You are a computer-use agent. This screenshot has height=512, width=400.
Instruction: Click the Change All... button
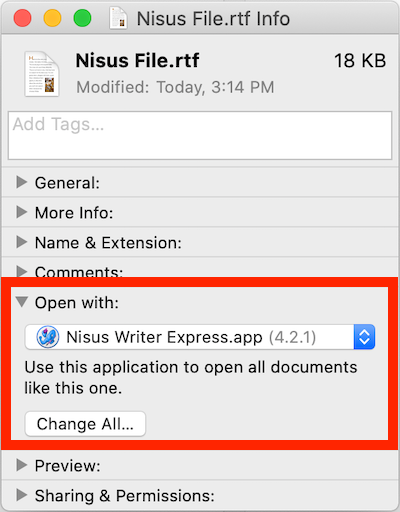tap(85, 424)
